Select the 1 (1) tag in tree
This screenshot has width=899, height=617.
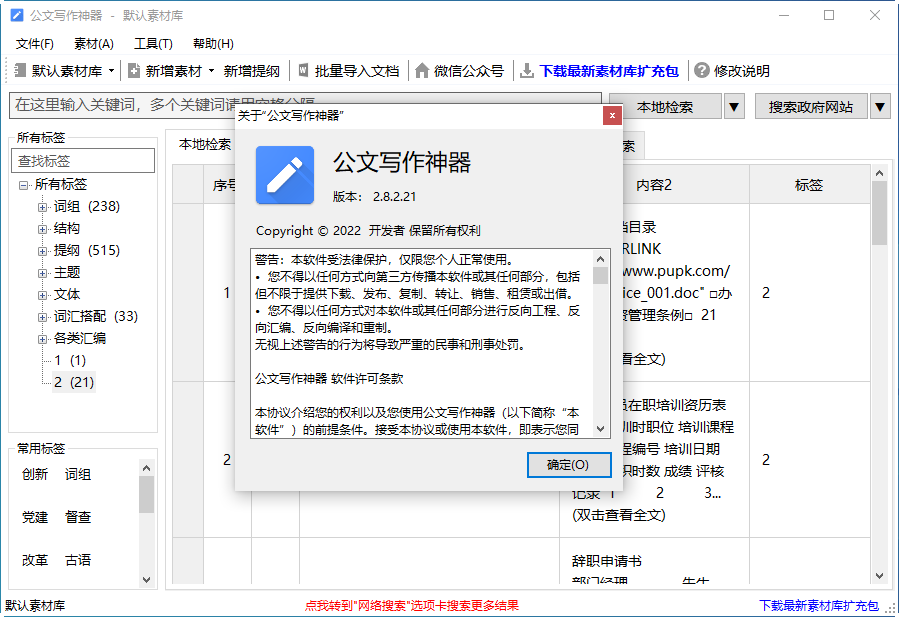(x=69, y=361)
